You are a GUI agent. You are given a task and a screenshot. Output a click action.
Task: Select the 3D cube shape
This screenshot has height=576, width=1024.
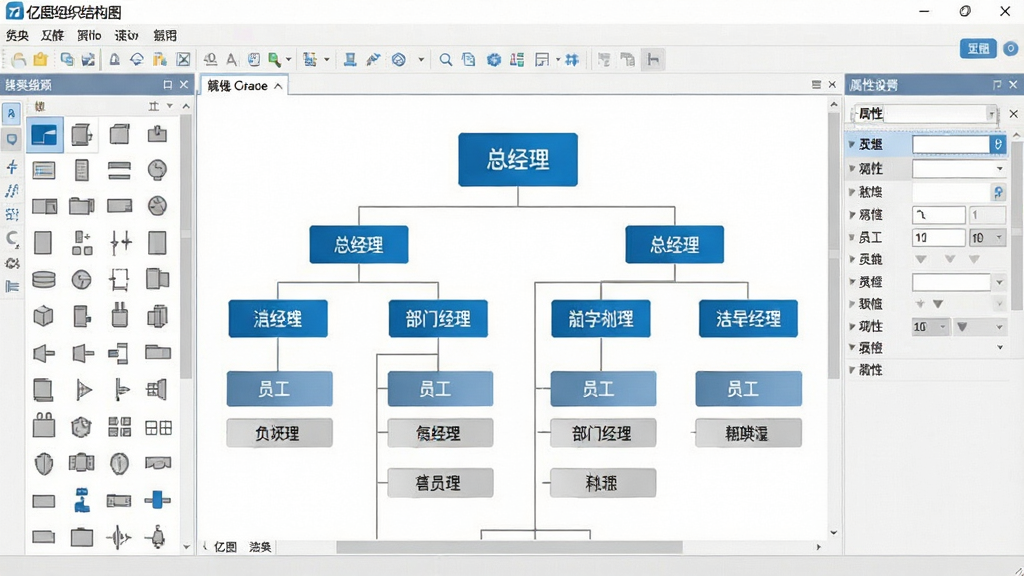44,316
